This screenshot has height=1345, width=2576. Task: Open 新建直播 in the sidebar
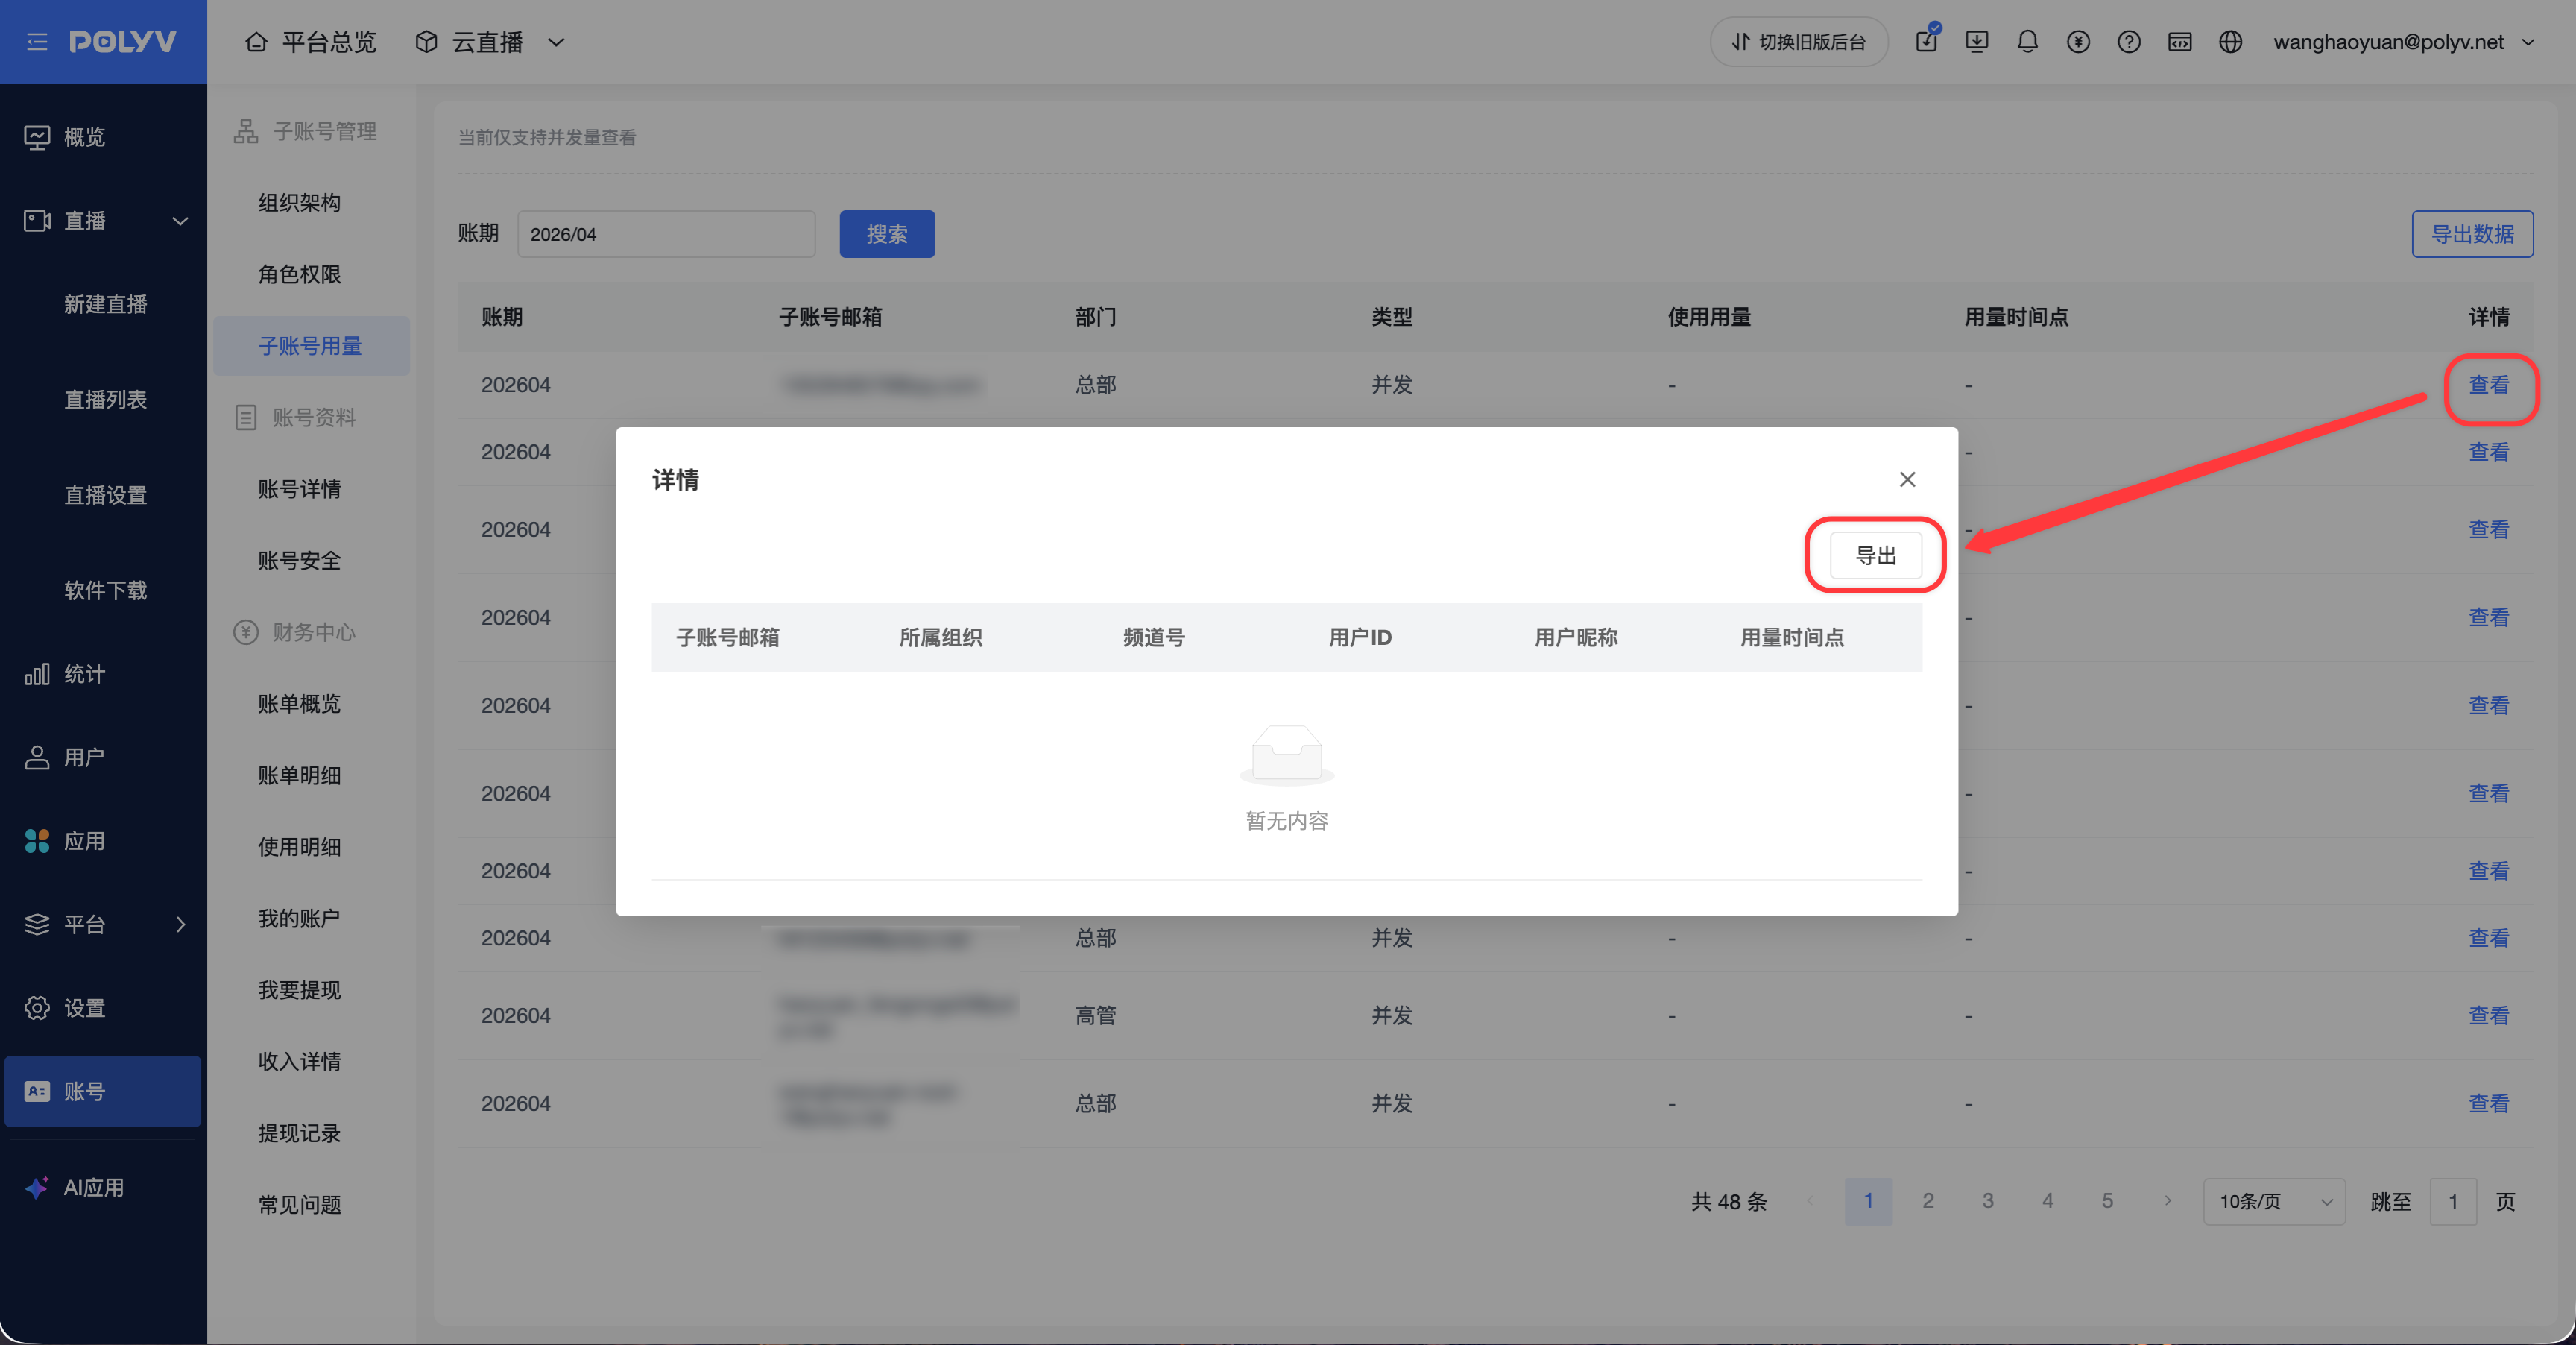pos(106,305)
